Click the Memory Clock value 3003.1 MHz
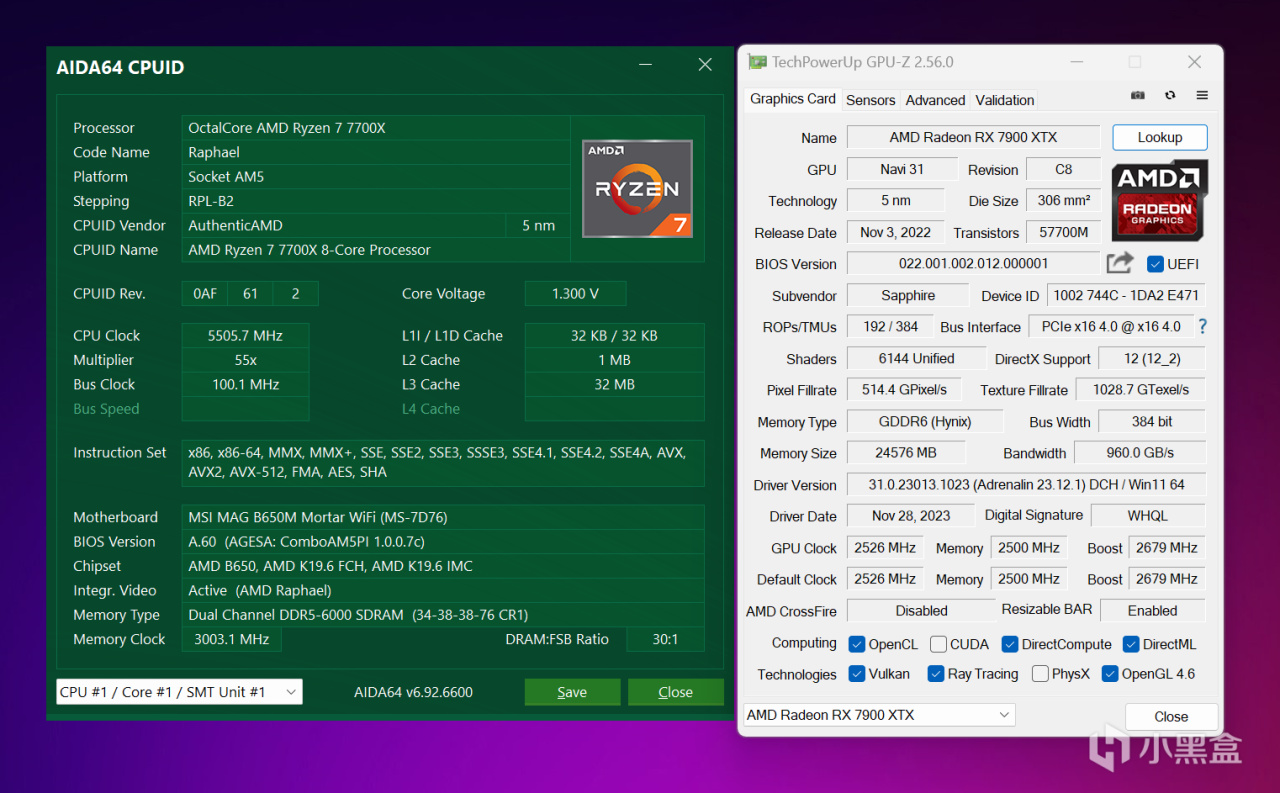The width and height of the screenshot is (1280, 793). [231, 639]
